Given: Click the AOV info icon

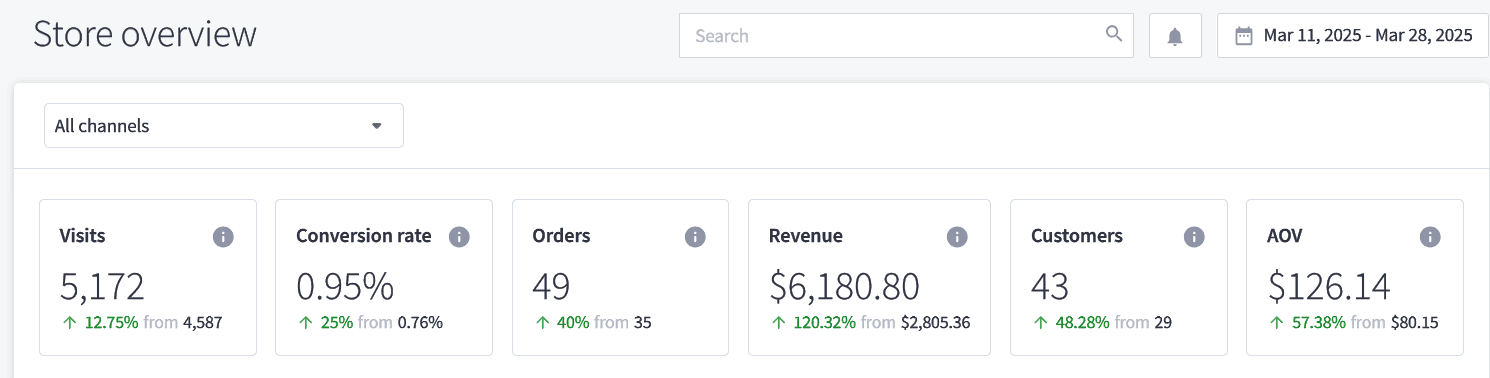Looking at the screenshot, I should click(x=1430, y=237).
